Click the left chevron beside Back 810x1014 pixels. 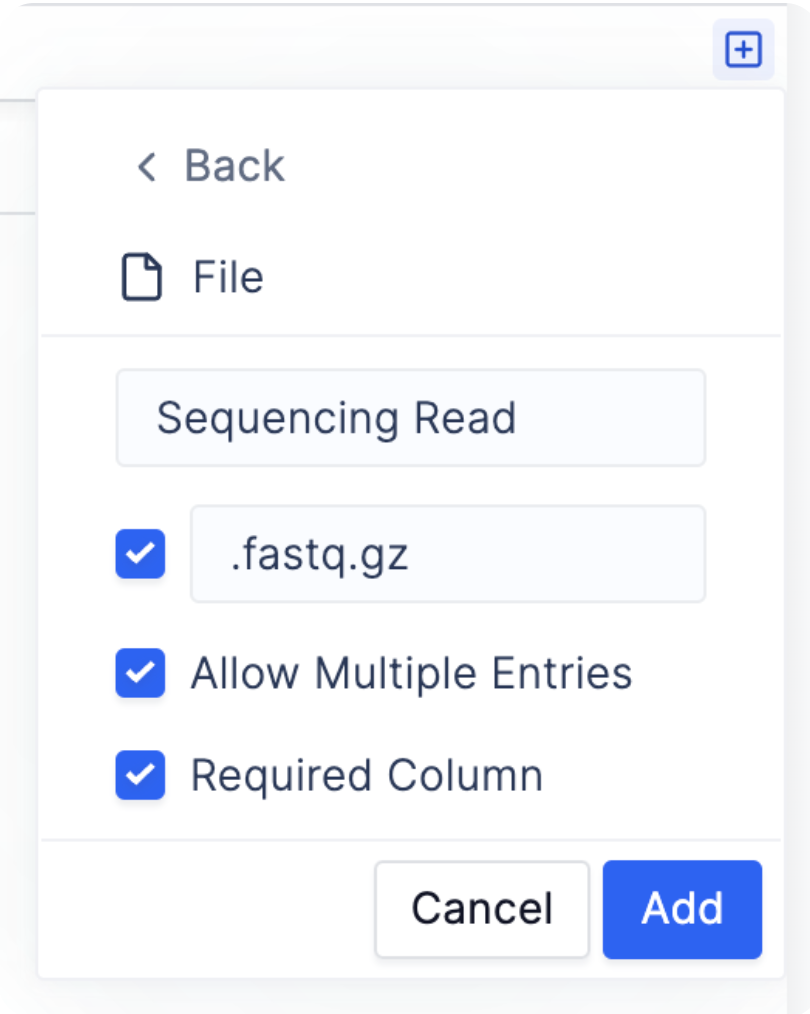[147, 167]
